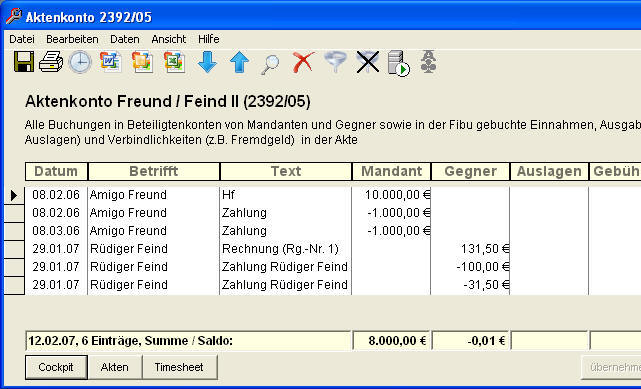Sort table by Datum column header

click(x=56, y=171)
